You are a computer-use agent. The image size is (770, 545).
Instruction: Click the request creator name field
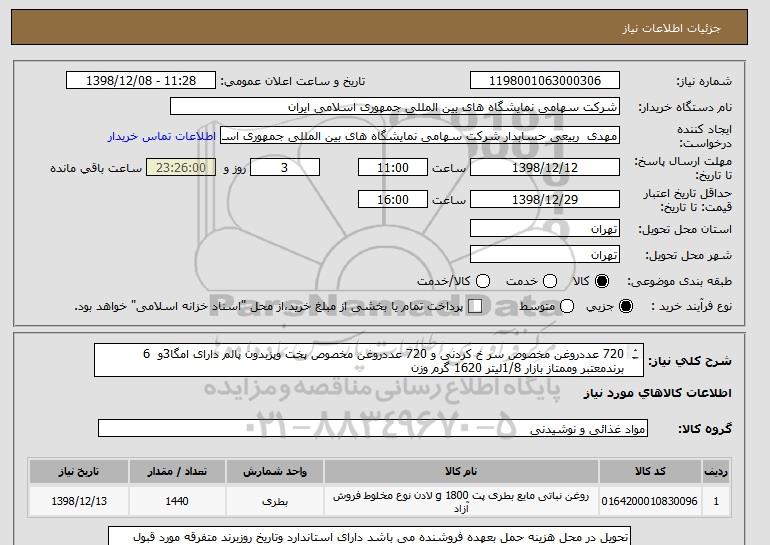tap(420, 136)
